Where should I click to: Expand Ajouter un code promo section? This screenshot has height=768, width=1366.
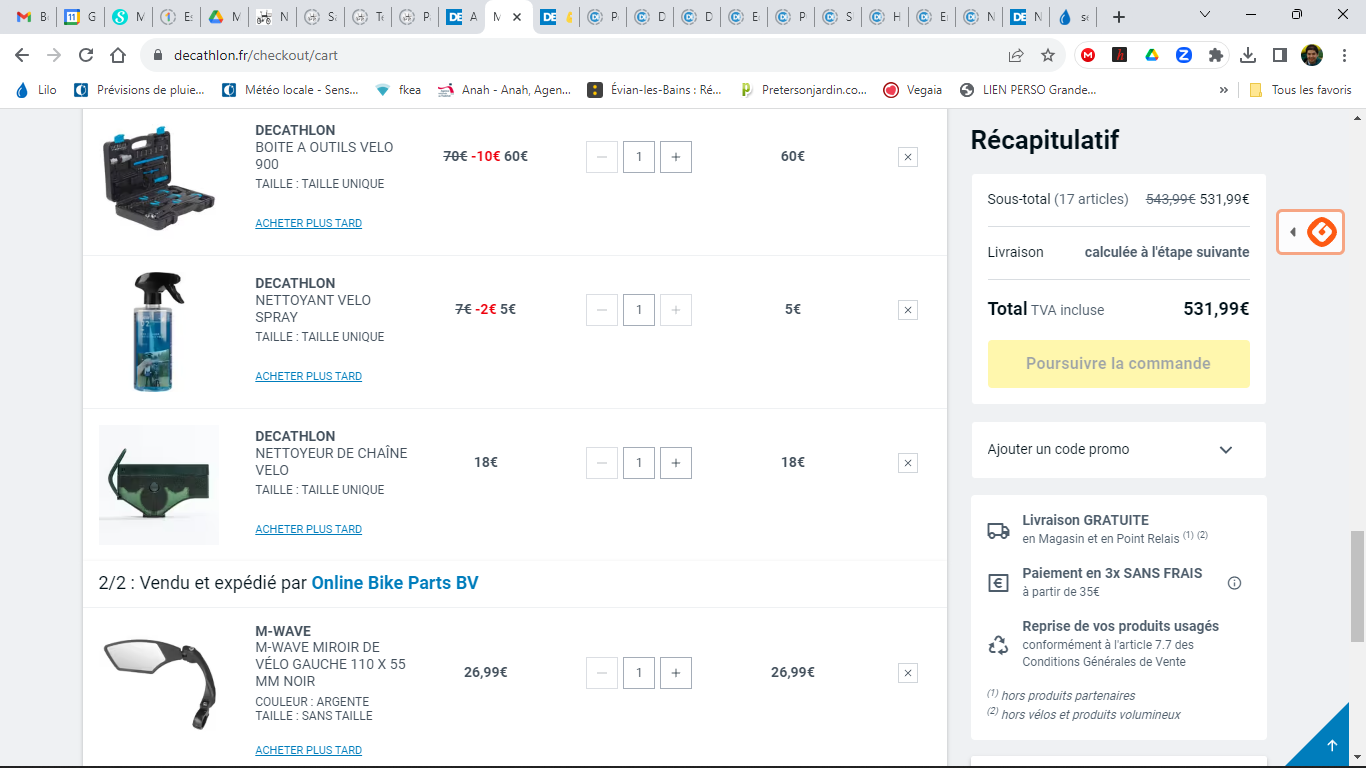(x=1118, y=450)
